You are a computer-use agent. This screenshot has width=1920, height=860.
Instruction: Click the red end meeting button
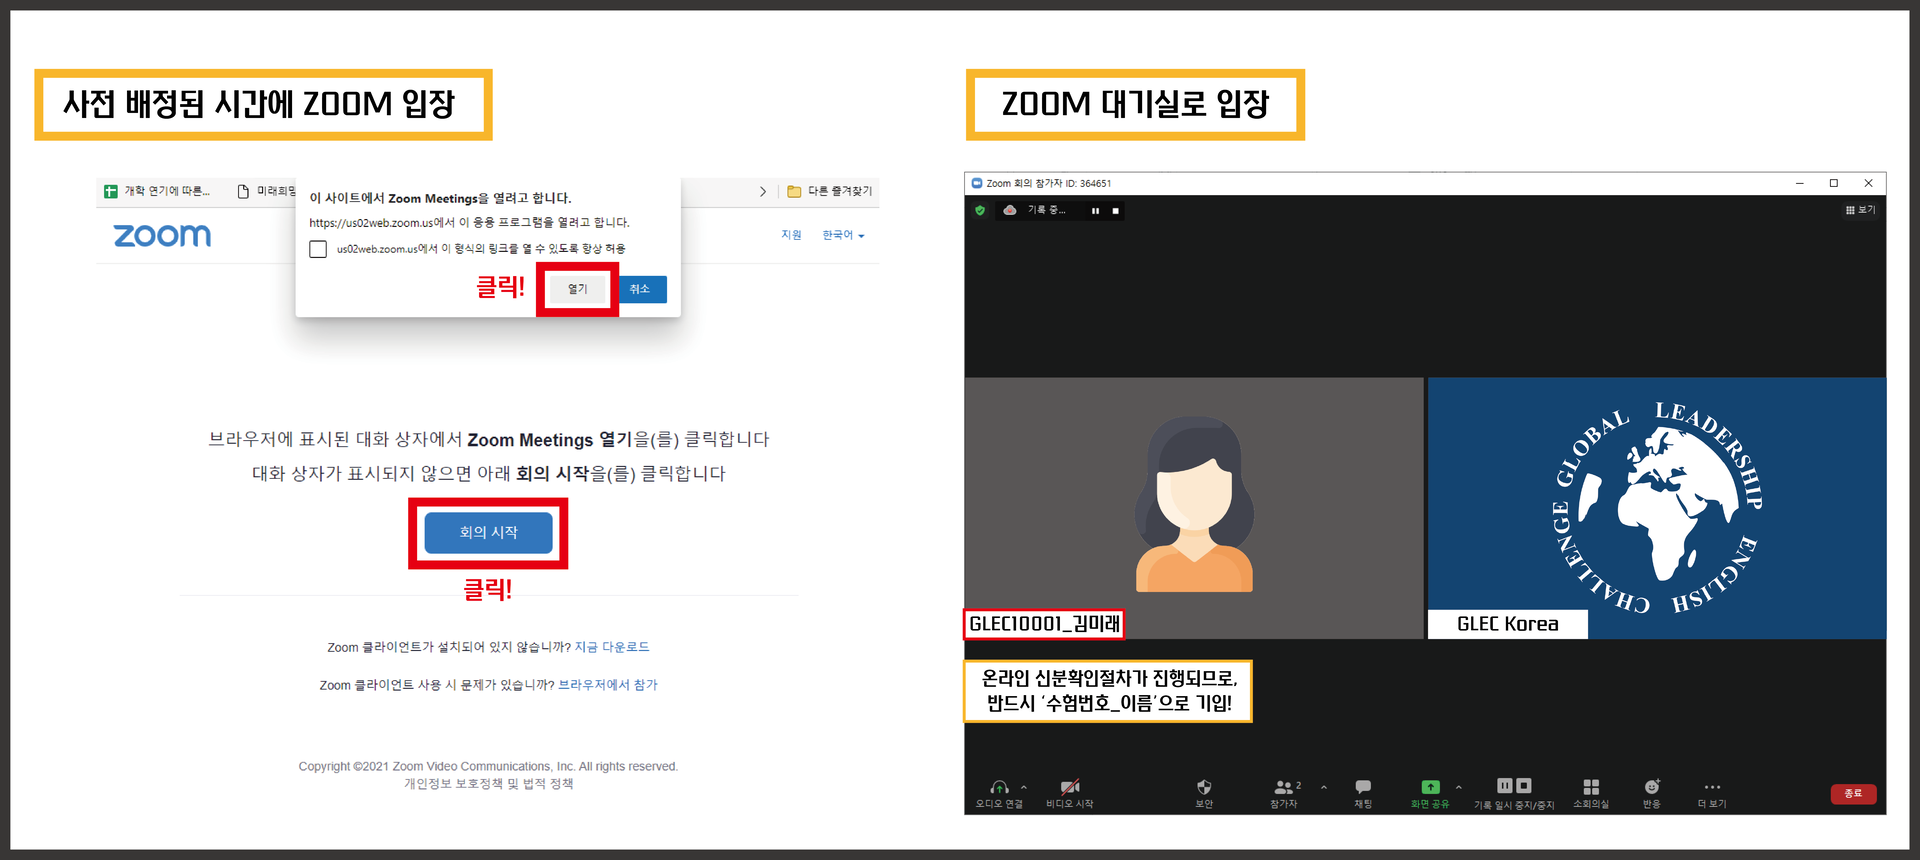[x=1853, y=793]
